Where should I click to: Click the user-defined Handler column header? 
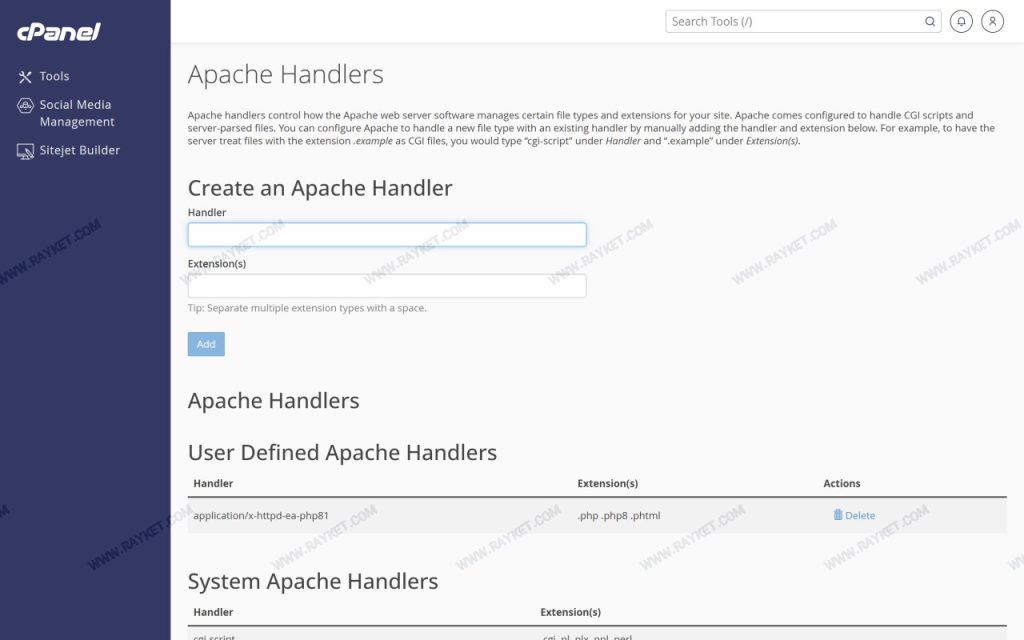(213, 483)
